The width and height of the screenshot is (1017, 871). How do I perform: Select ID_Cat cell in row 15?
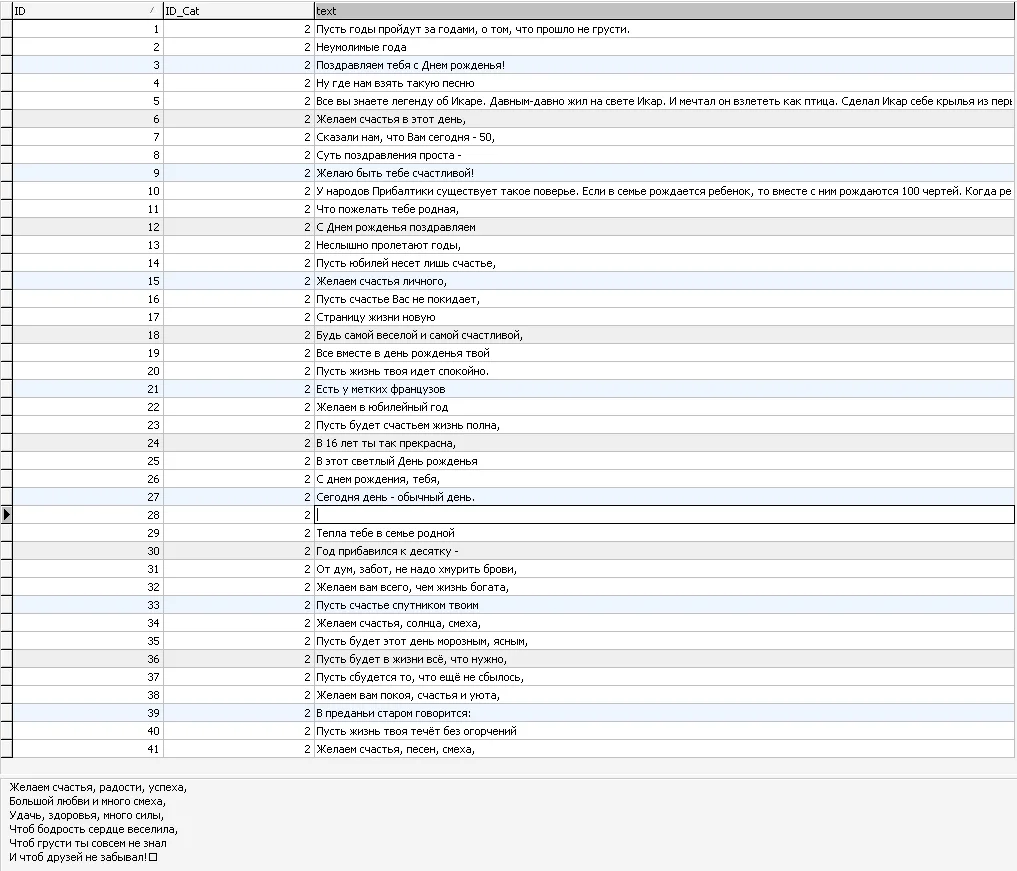(239, 281)
